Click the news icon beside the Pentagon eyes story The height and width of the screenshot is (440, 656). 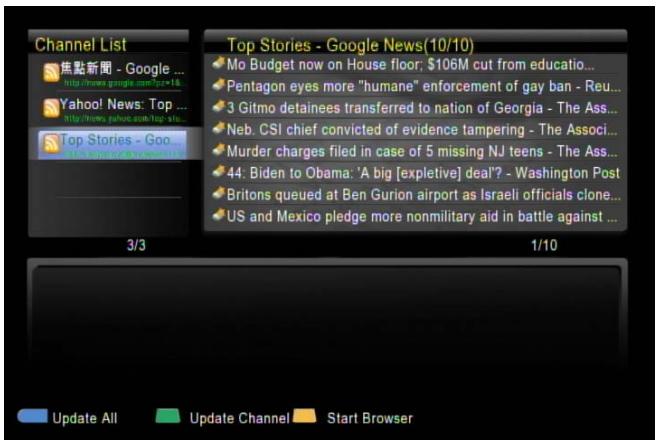click(x=219, y=85)
